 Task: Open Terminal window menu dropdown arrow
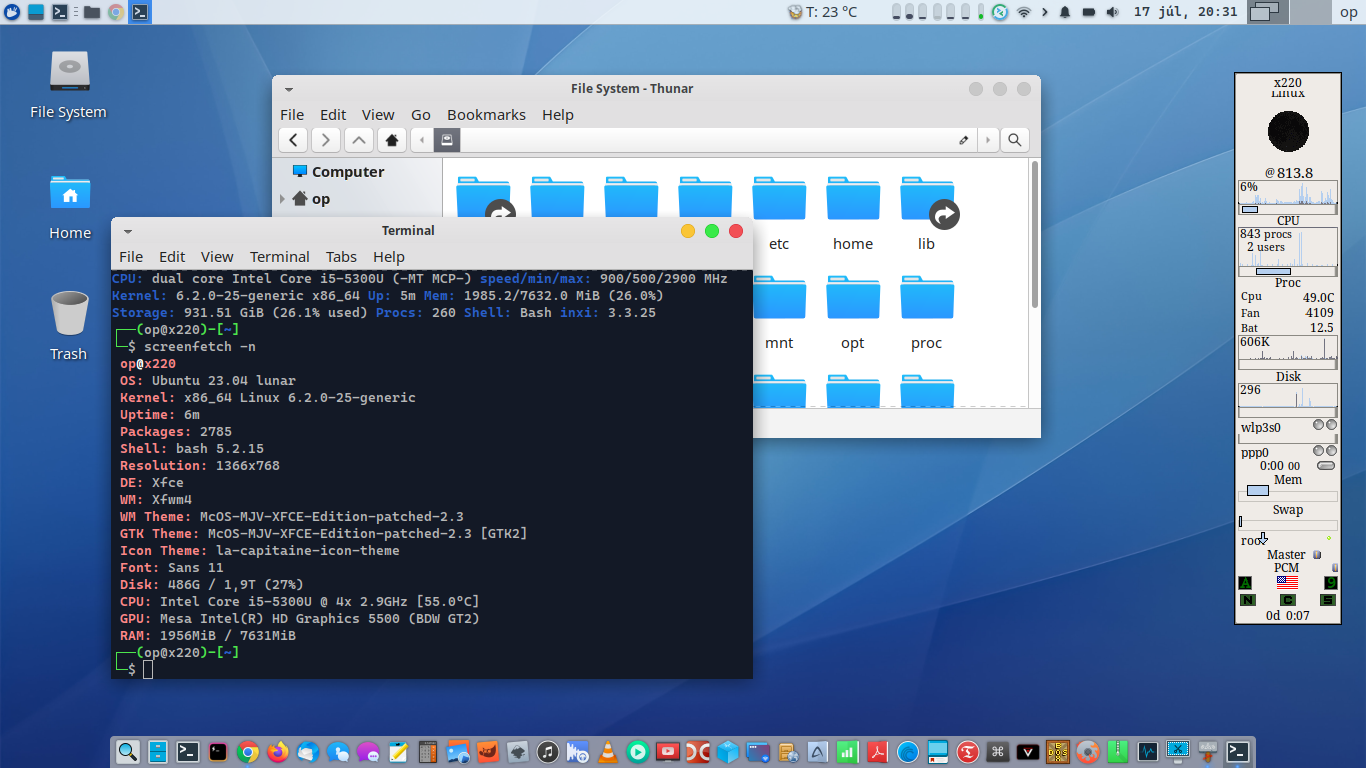pyautogui.click(x=128, y=231)
